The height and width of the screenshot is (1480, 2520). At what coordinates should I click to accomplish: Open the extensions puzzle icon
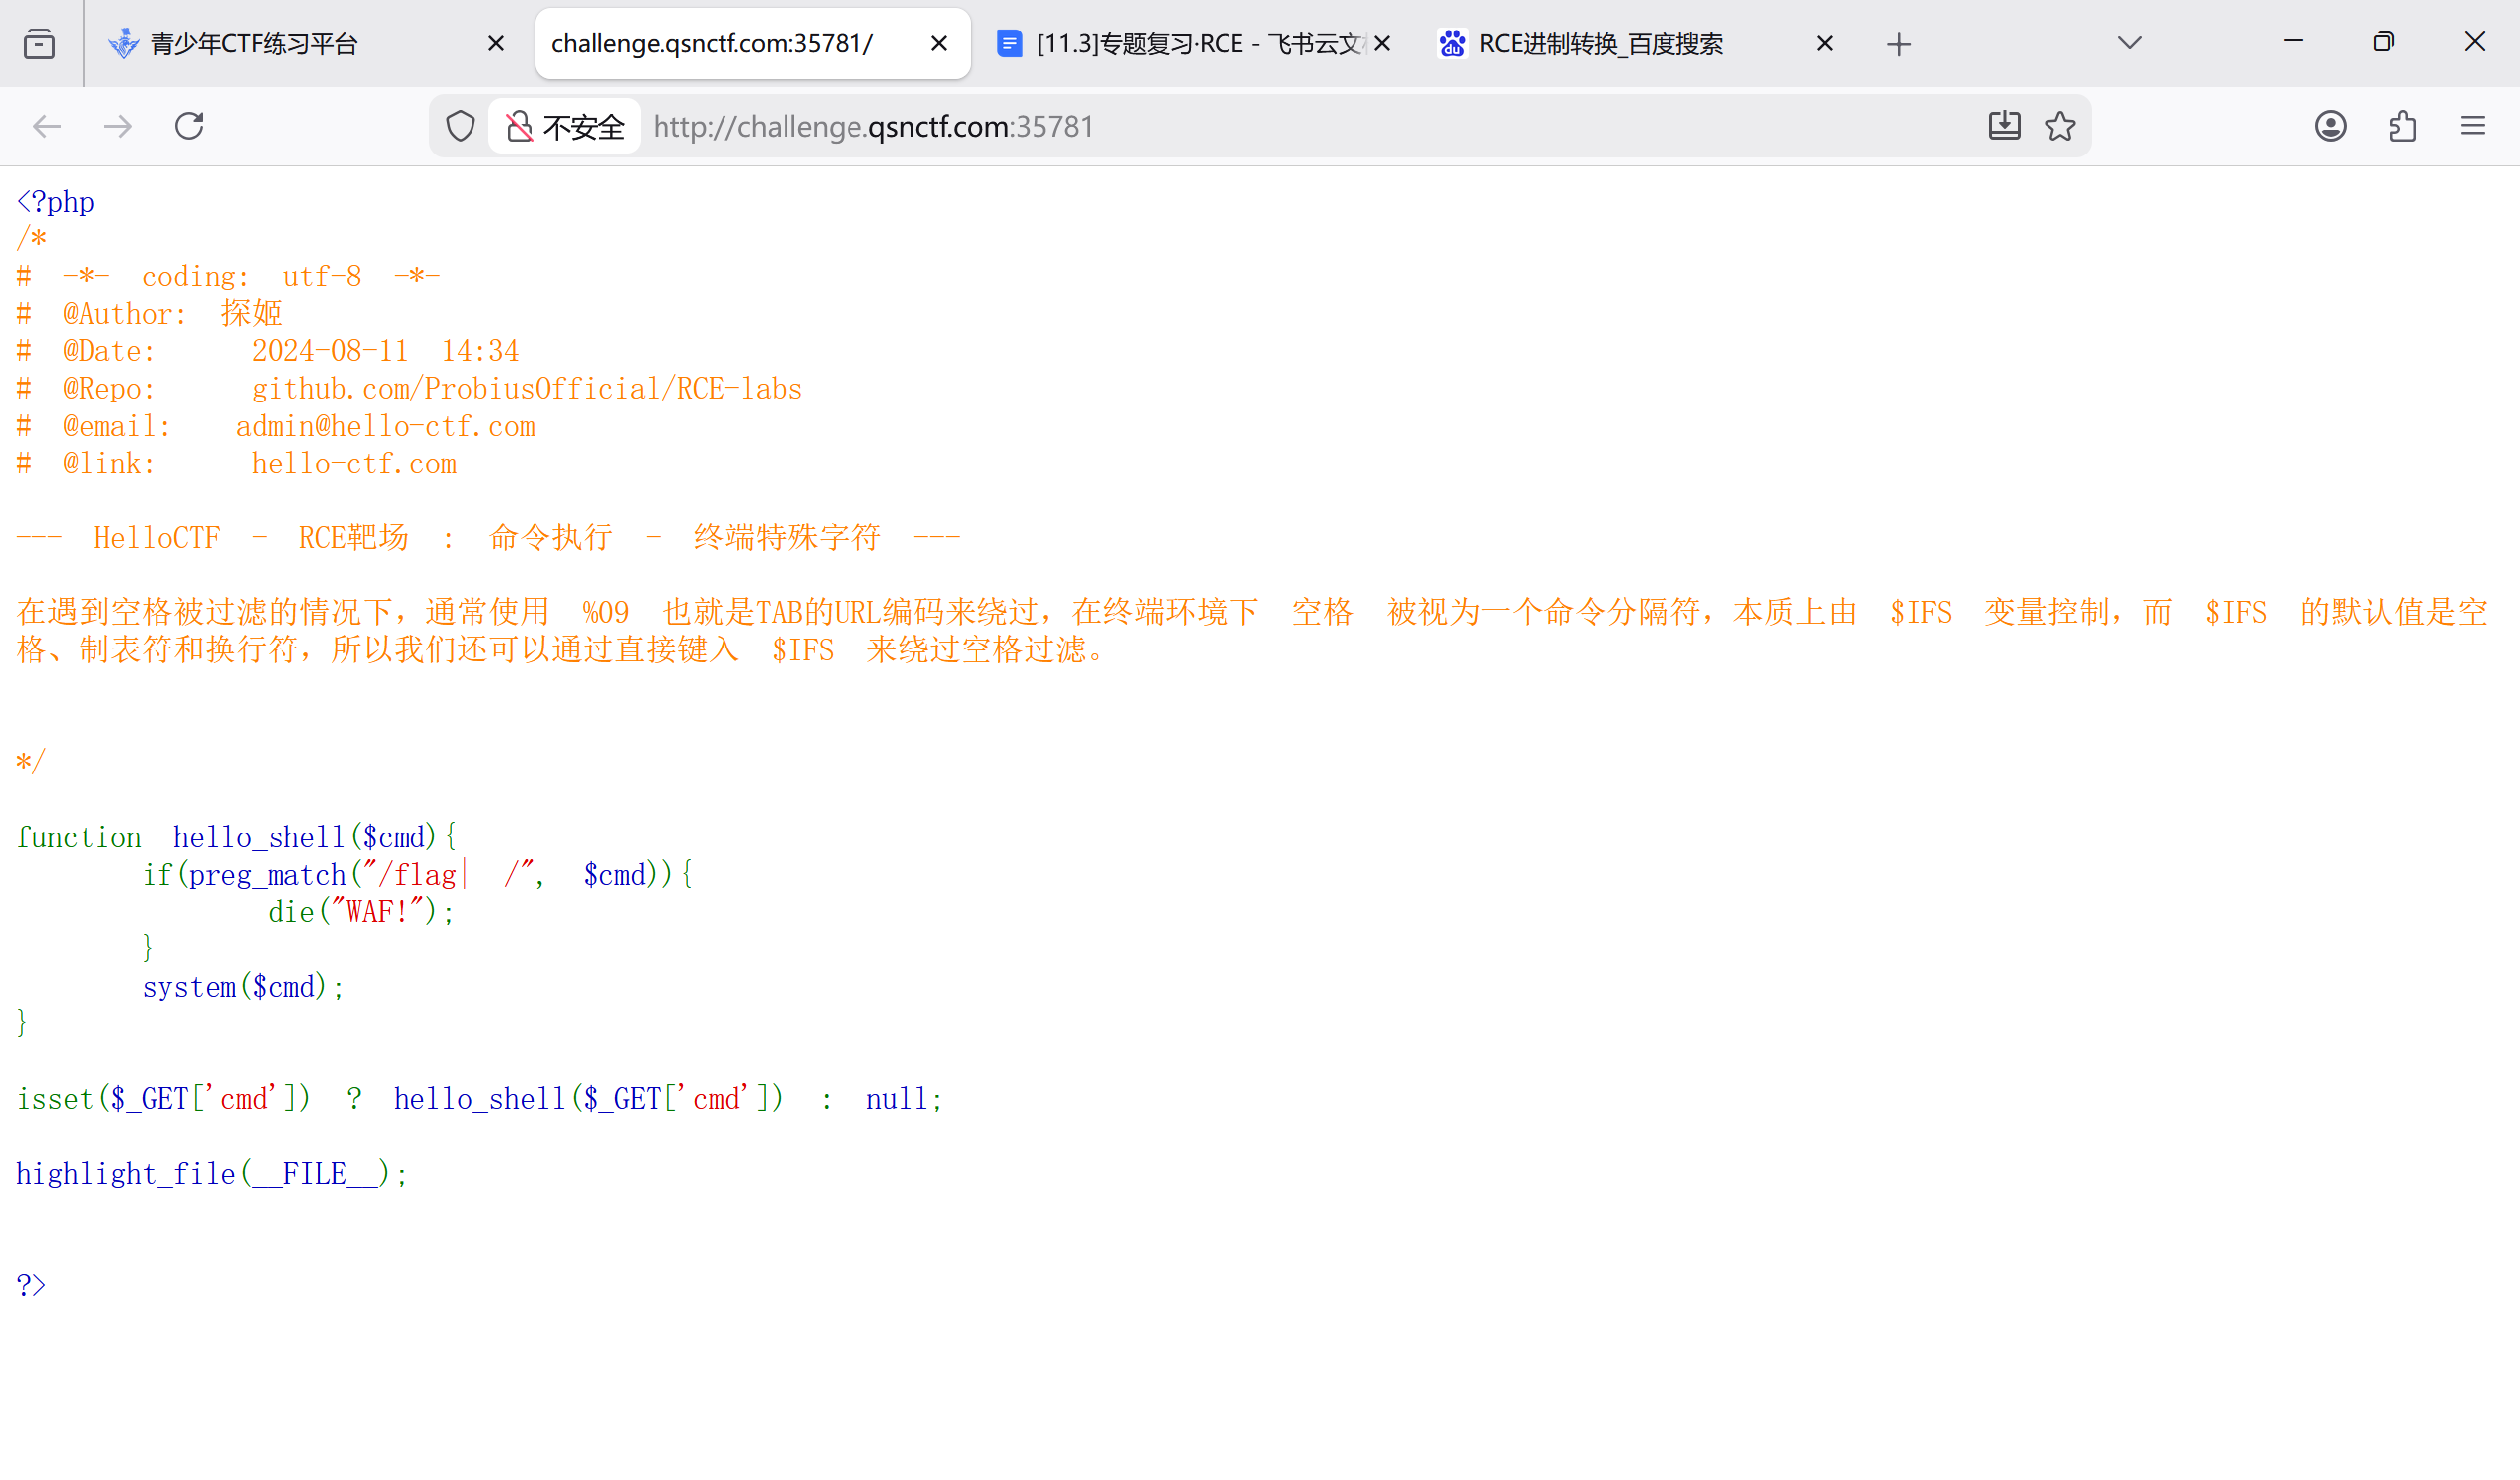click(x=2402, y=126)
